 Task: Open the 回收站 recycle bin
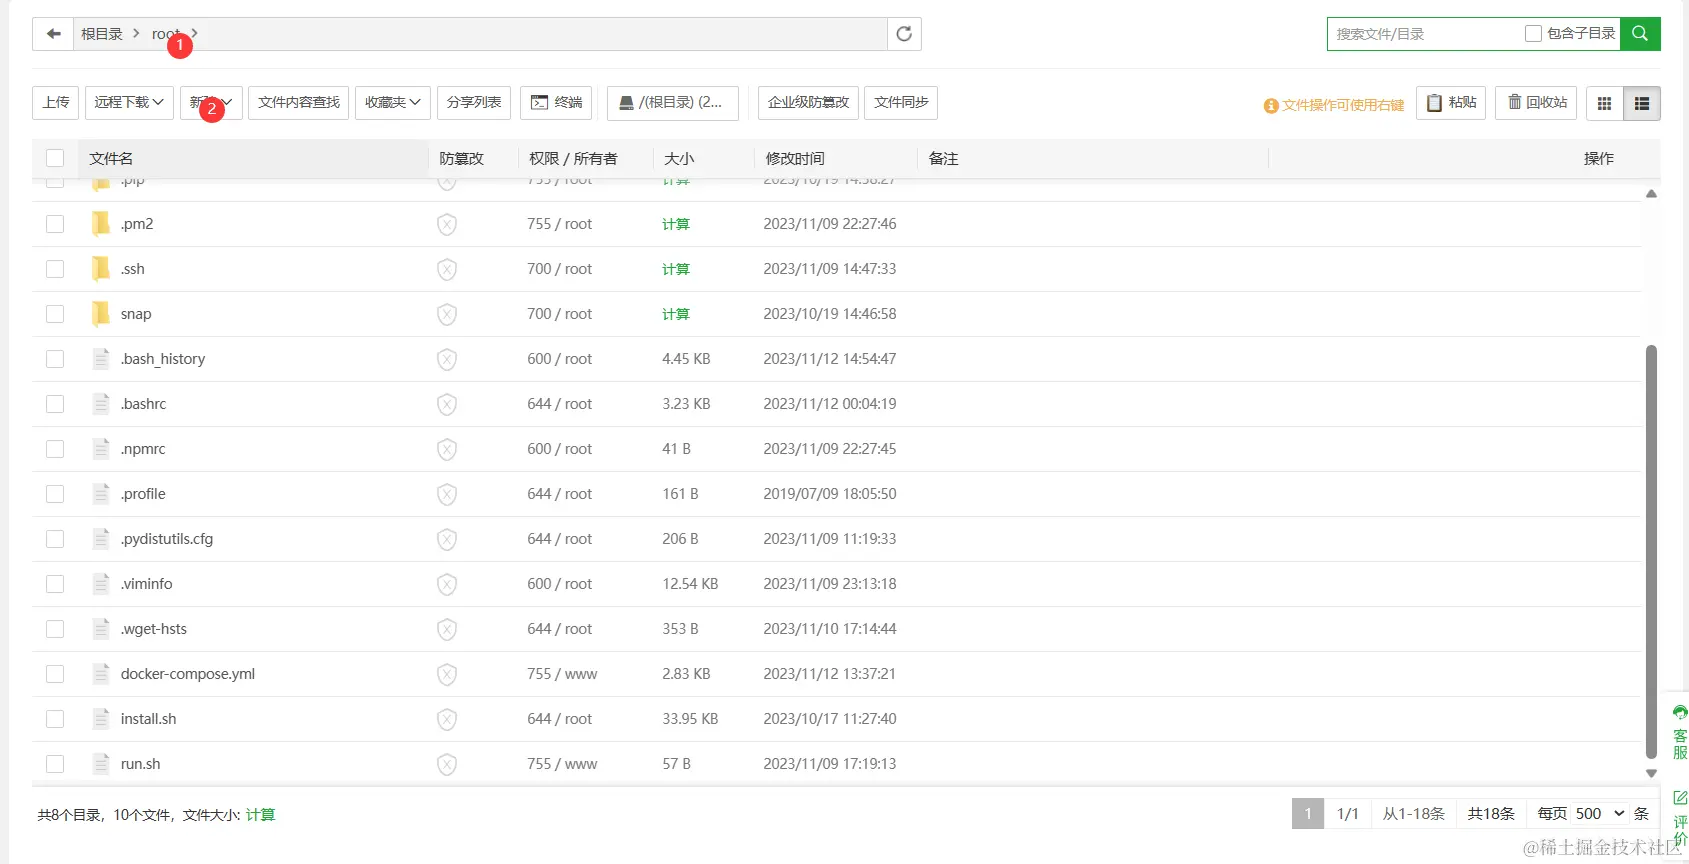pos(1536,103)
